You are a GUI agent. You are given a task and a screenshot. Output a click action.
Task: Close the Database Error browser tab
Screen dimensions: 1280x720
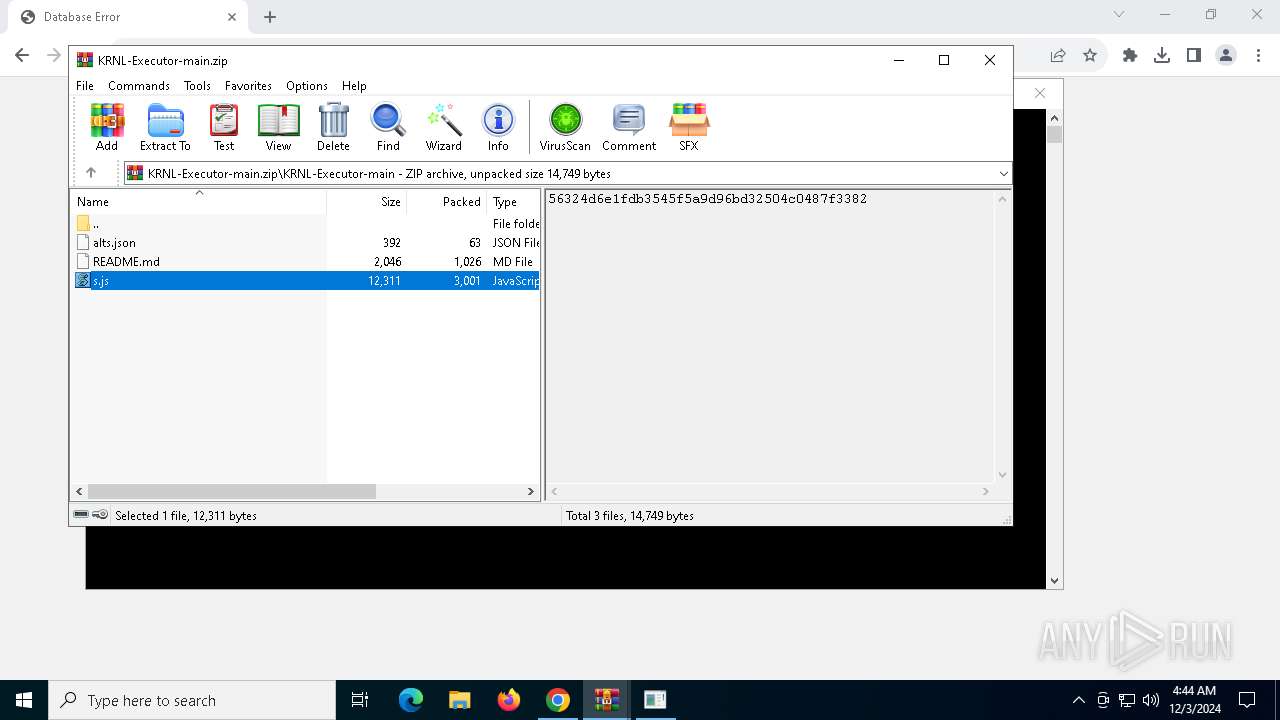(x=232, y=17)
